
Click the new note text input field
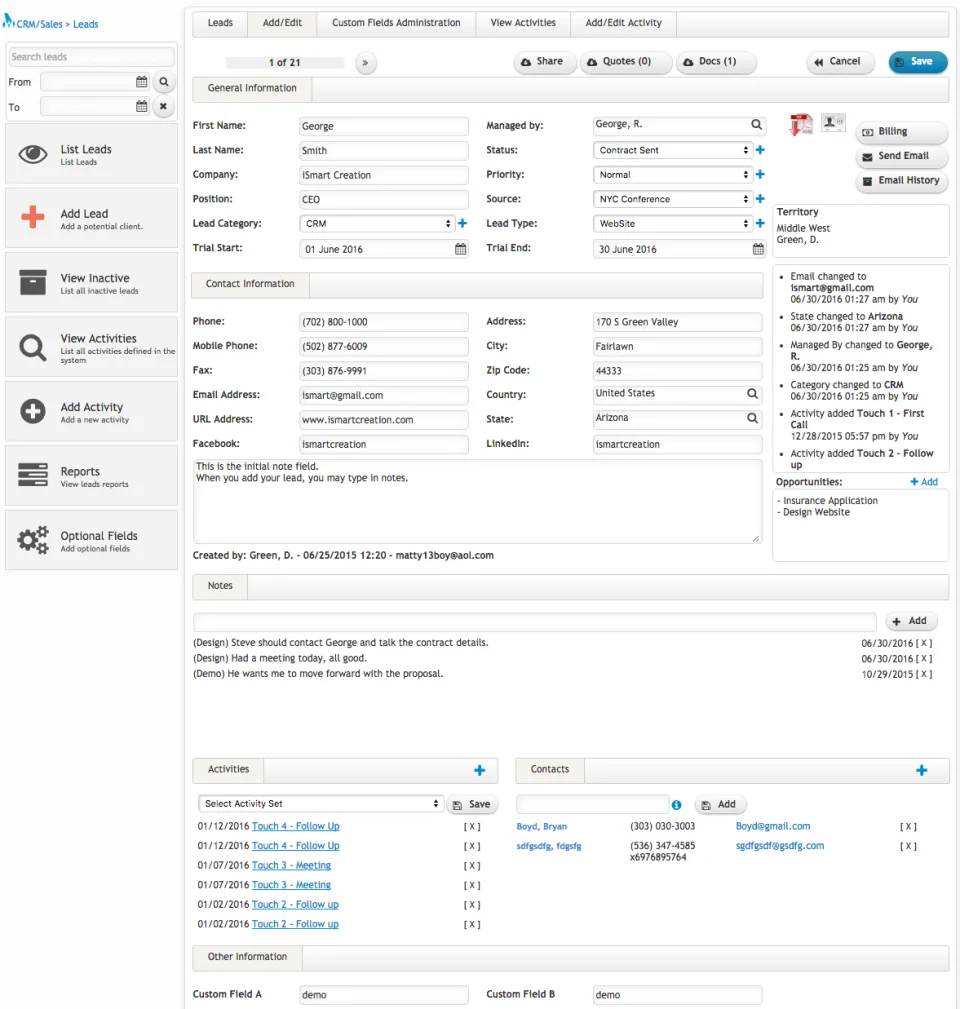click(535, 622)
